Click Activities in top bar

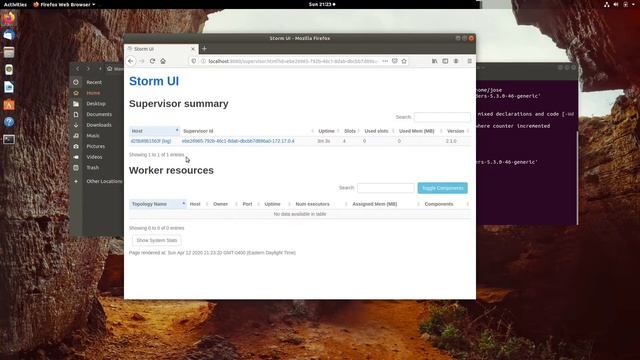point(15,4)
